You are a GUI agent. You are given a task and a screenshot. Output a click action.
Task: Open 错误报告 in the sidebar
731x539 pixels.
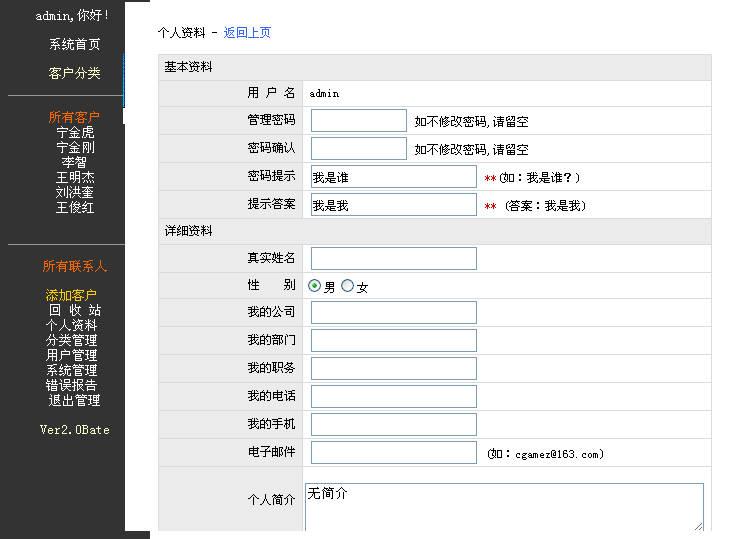tap(72, 386)
